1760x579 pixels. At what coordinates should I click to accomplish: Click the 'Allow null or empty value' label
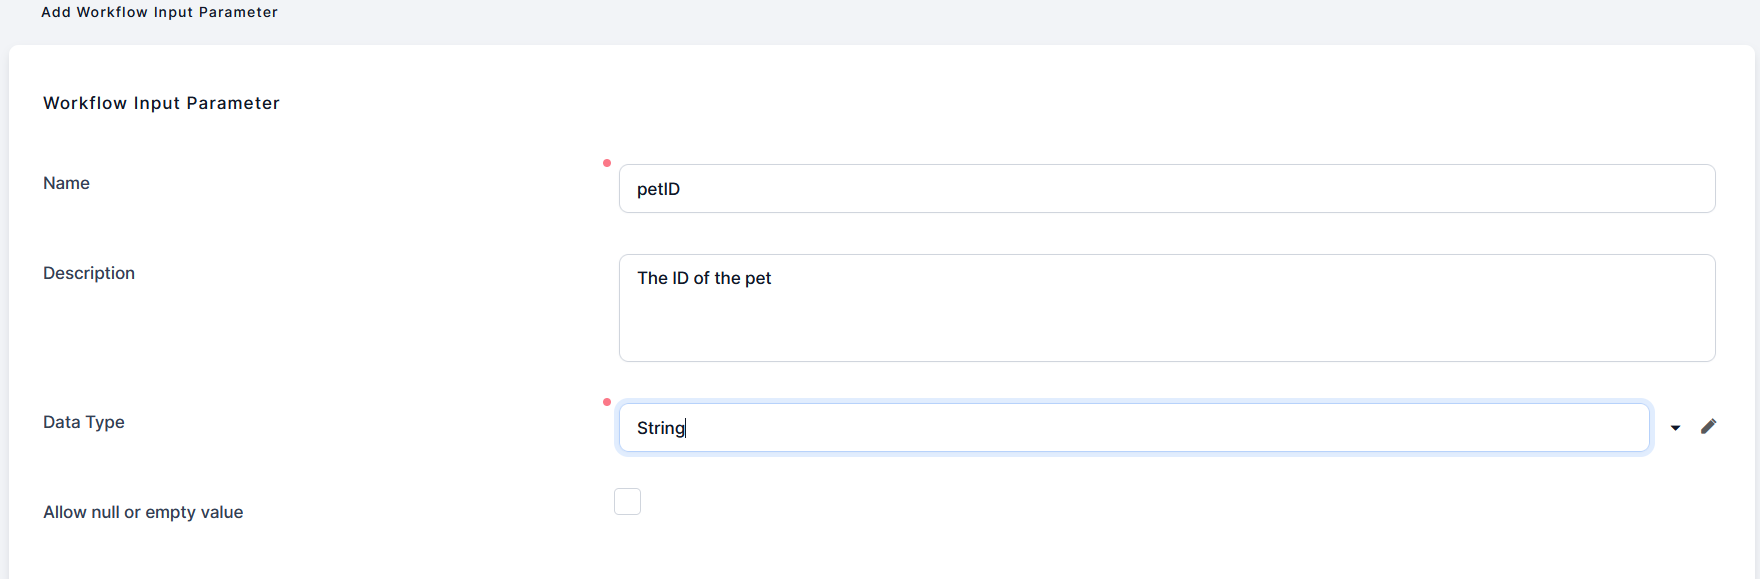[143, 512]
